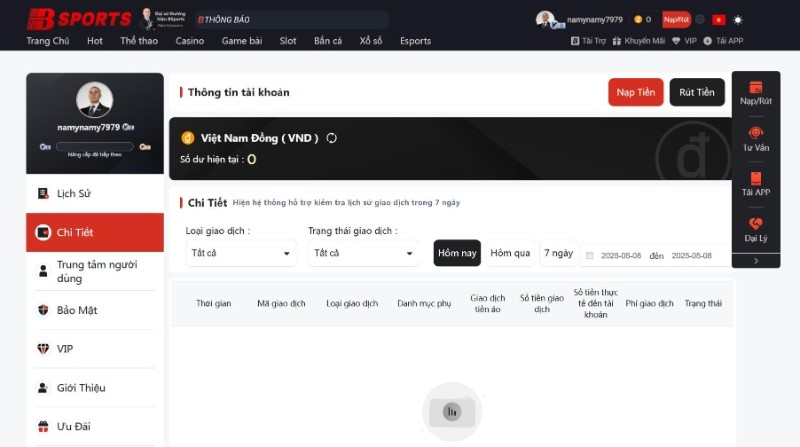This screenshot has height=447, width=800.
Task: Click the VIP level upgrade progress bar
Action: [x=95, y=146]
